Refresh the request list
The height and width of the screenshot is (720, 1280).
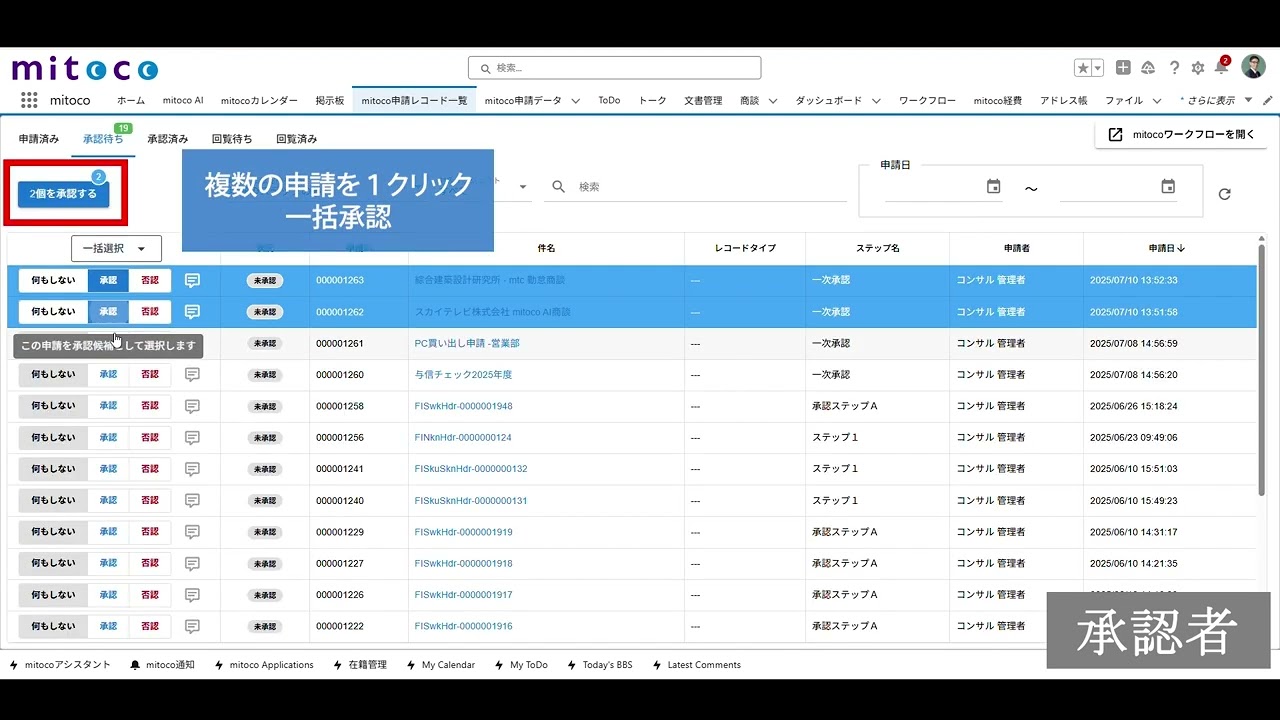tap(1224, 194)
